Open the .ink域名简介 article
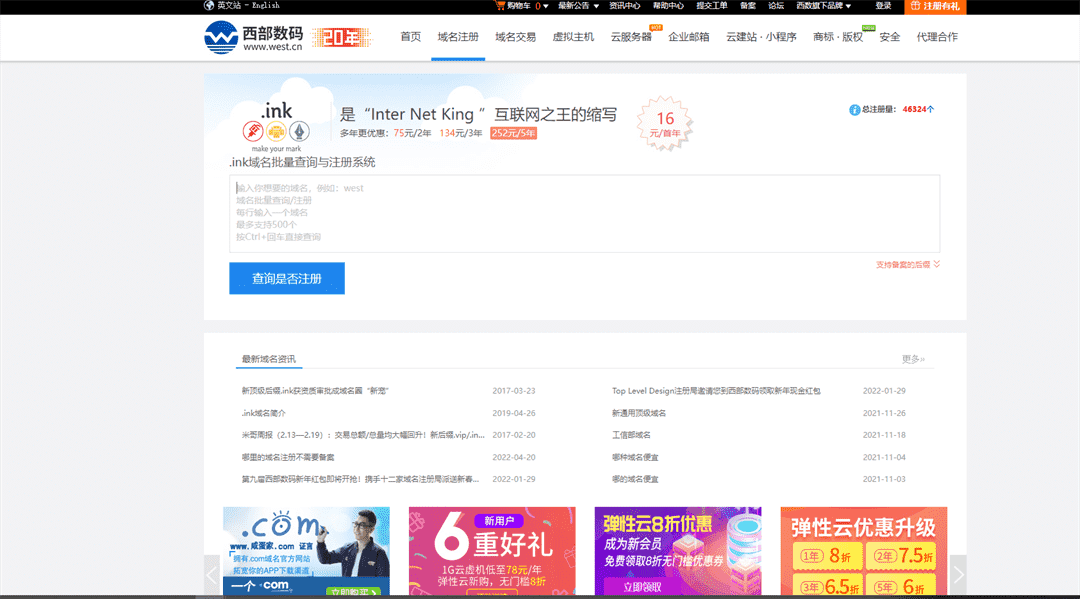Screen dimensions: 1080x599 [263, 413]
